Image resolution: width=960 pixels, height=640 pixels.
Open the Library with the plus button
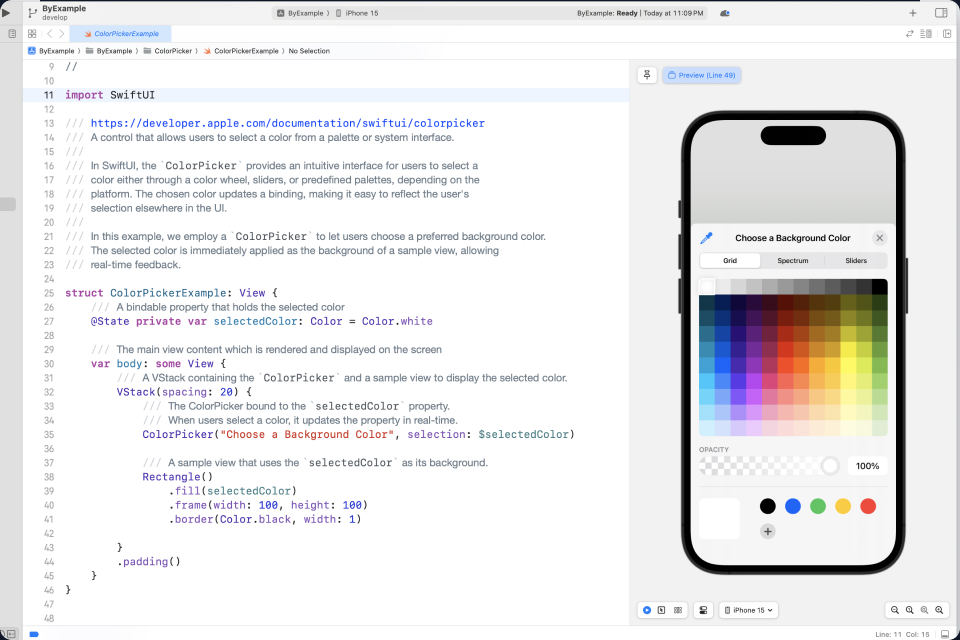click(x=913, y=13)
